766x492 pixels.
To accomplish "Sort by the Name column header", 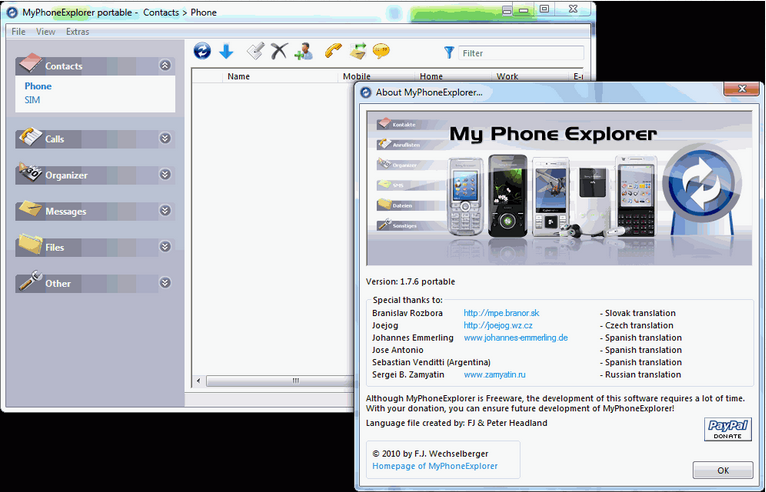I will [x=280, y=76].
